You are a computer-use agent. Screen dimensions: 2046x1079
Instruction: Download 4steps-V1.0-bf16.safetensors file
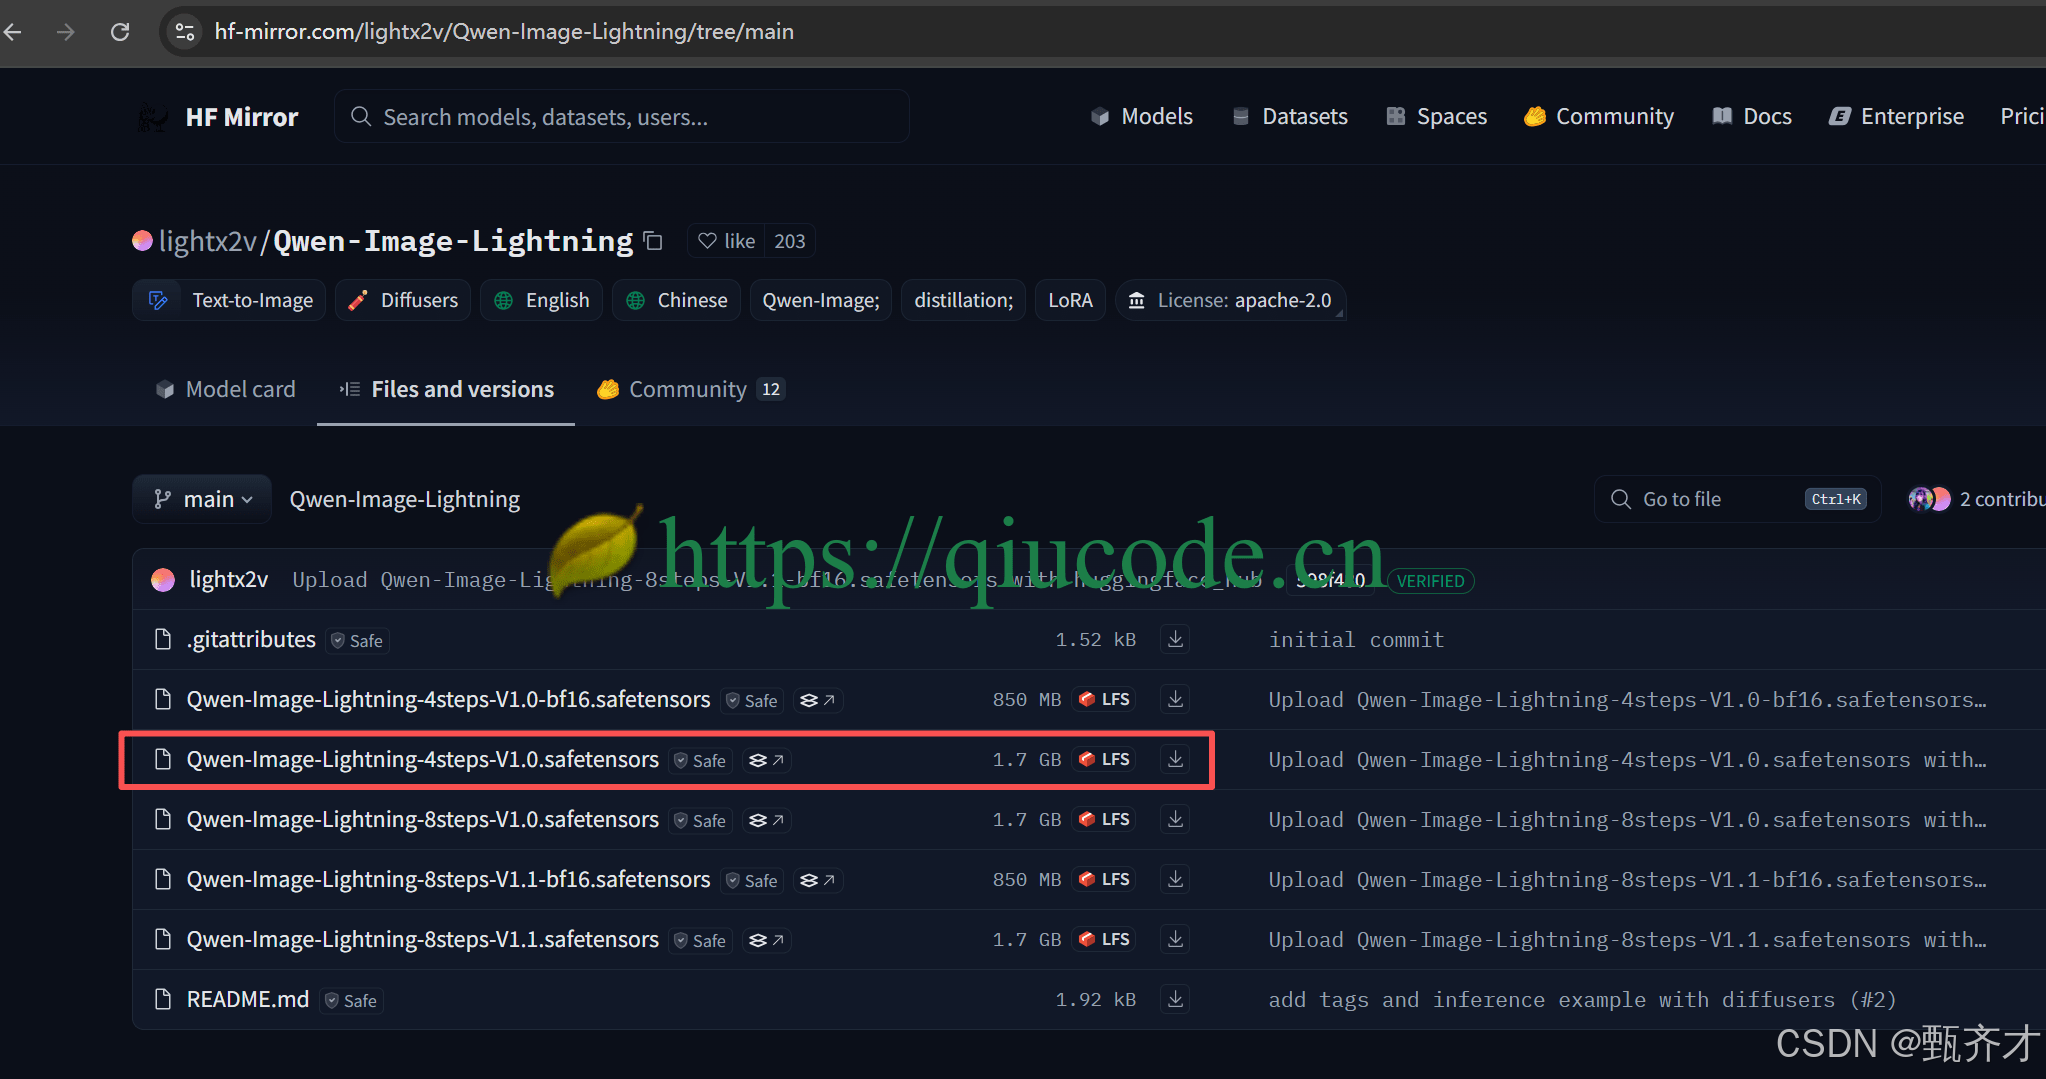[1176, 699]
